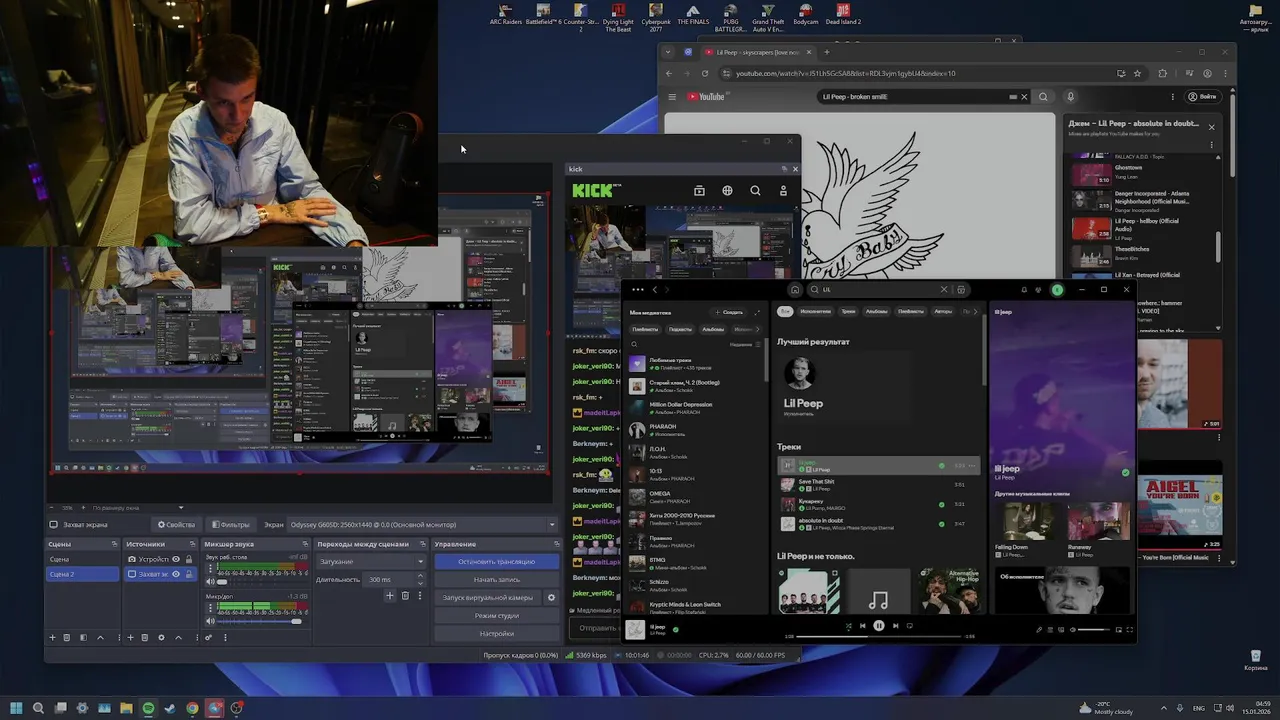Toggle green saved checkmark on Кукареку track
This screenshot has width=1280, height=720.
[941, 504]
